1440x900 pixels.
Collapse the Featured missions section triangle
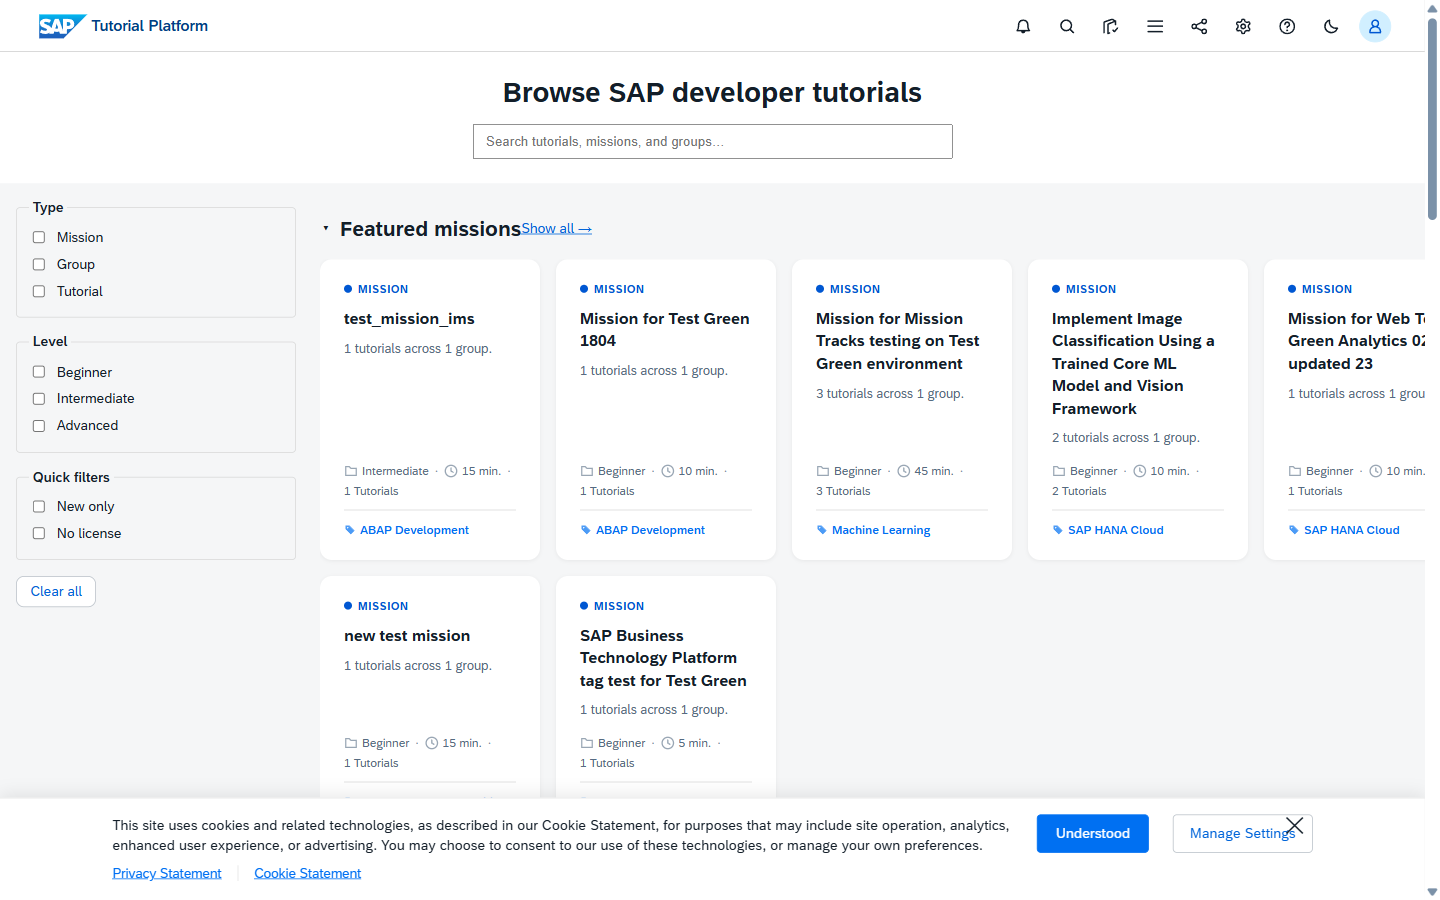coord(326,229)
